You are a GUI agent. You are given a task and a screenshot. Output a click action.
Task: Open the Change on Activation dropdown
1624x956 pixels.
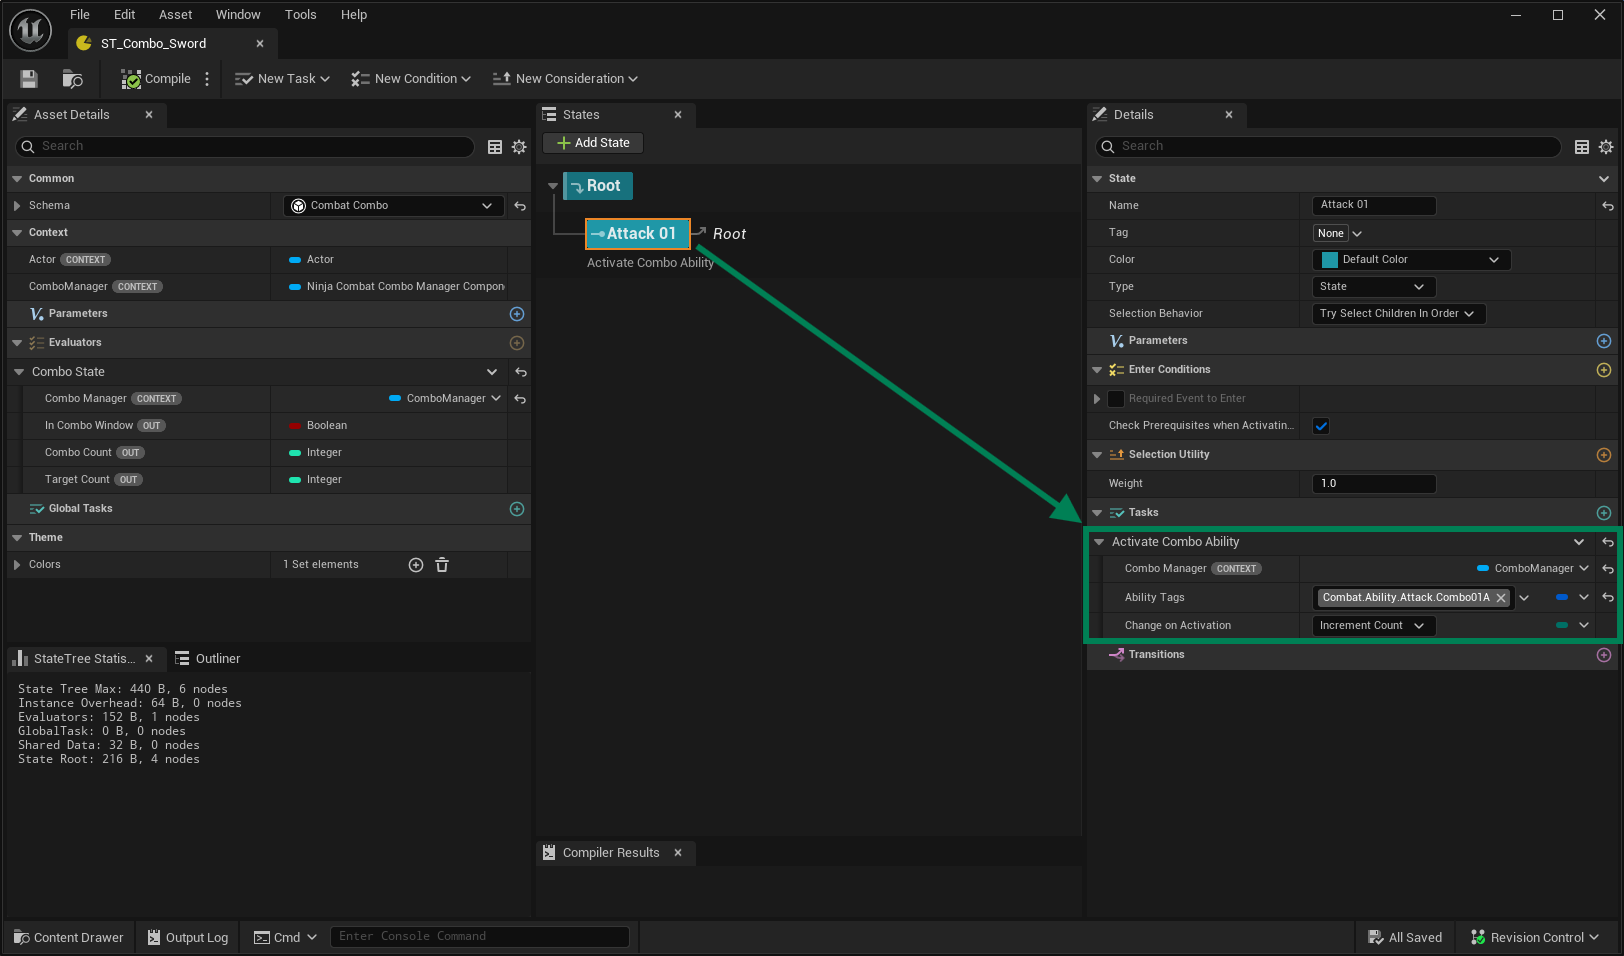(x=1372, y=626)
